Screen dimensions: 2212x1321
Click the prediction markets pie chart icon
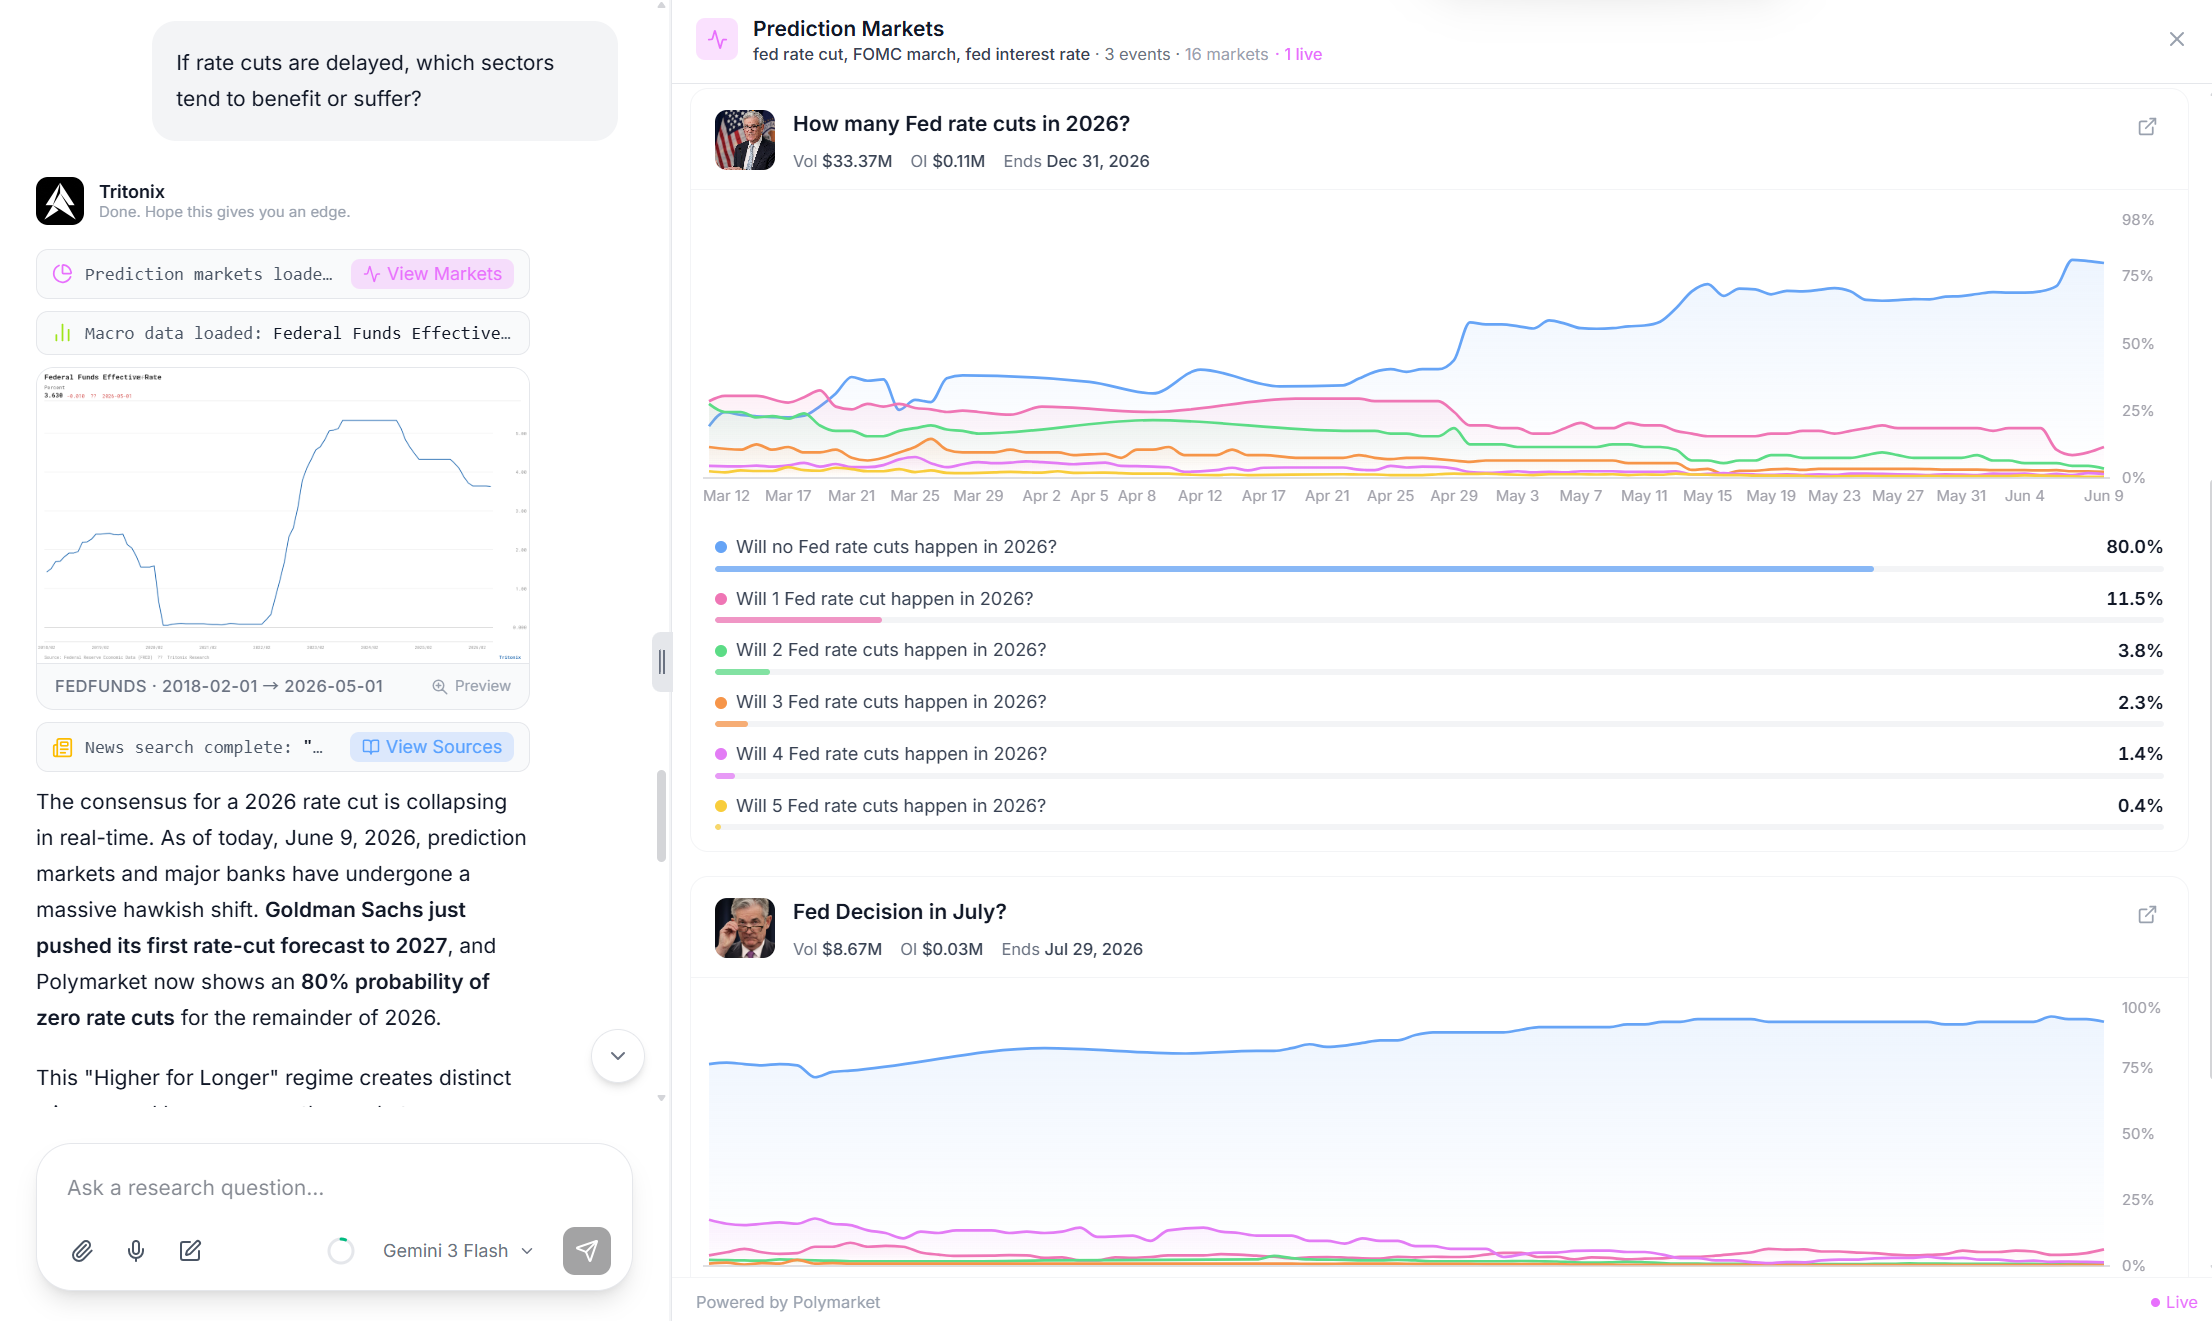pyautogui.click(x=62, y=274)
